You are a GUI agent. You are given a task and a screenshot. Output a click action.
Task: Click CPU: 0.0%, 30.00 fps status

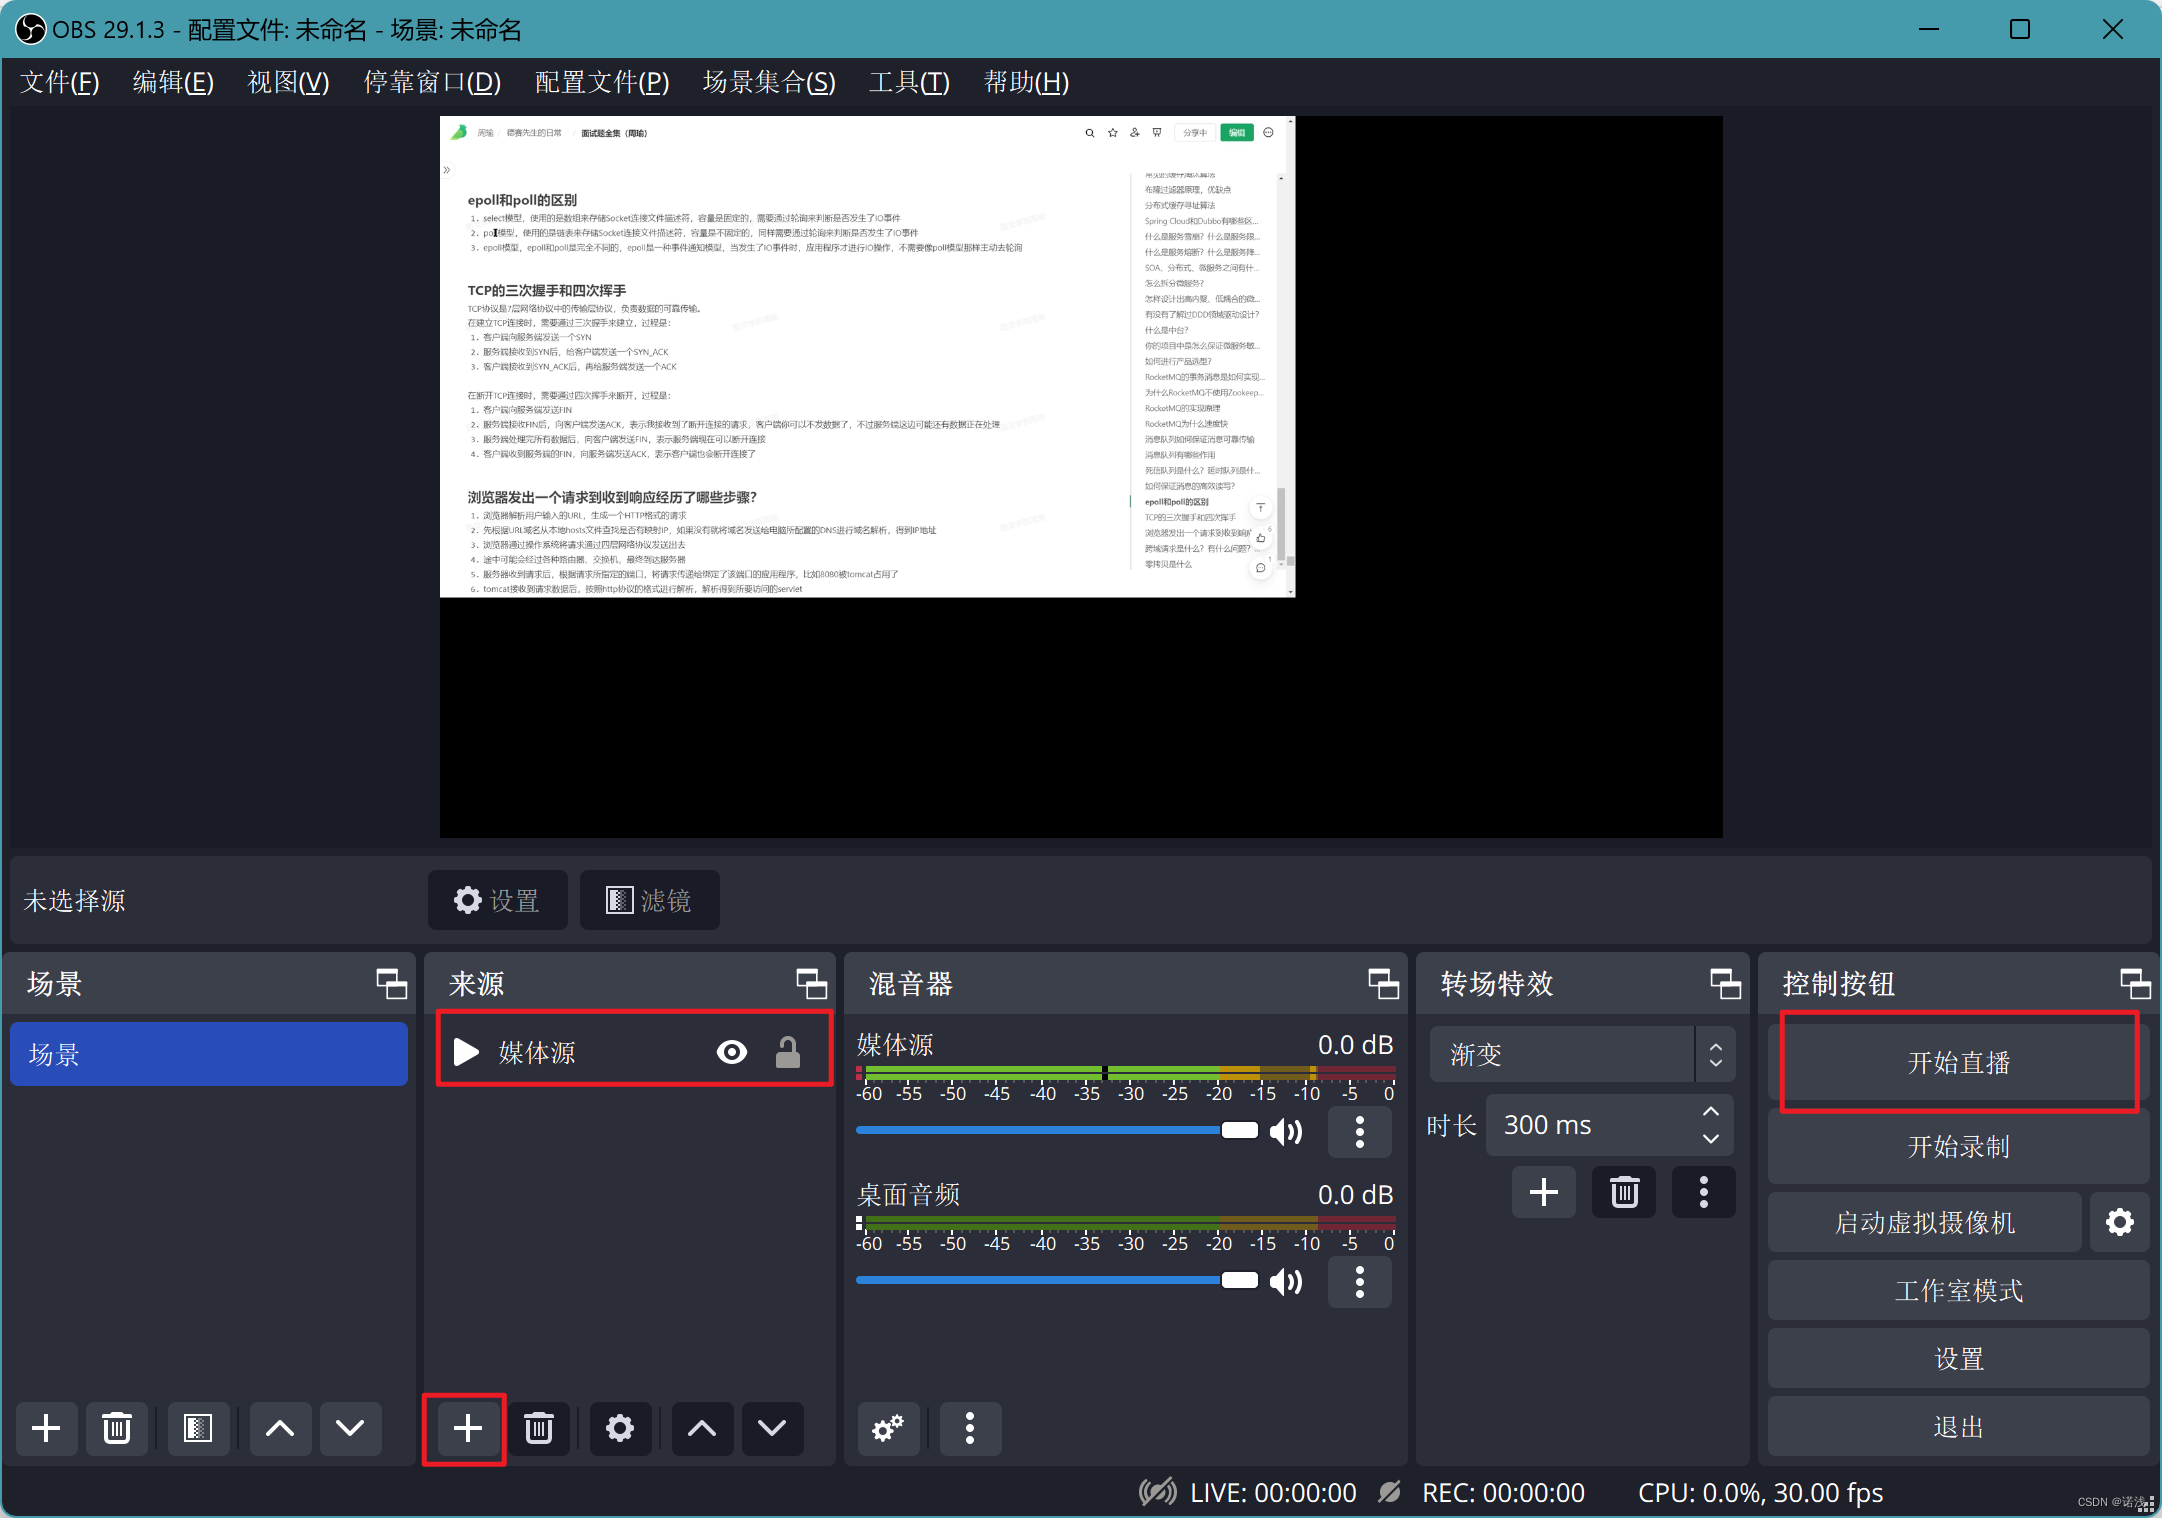pos(1760,1492)
